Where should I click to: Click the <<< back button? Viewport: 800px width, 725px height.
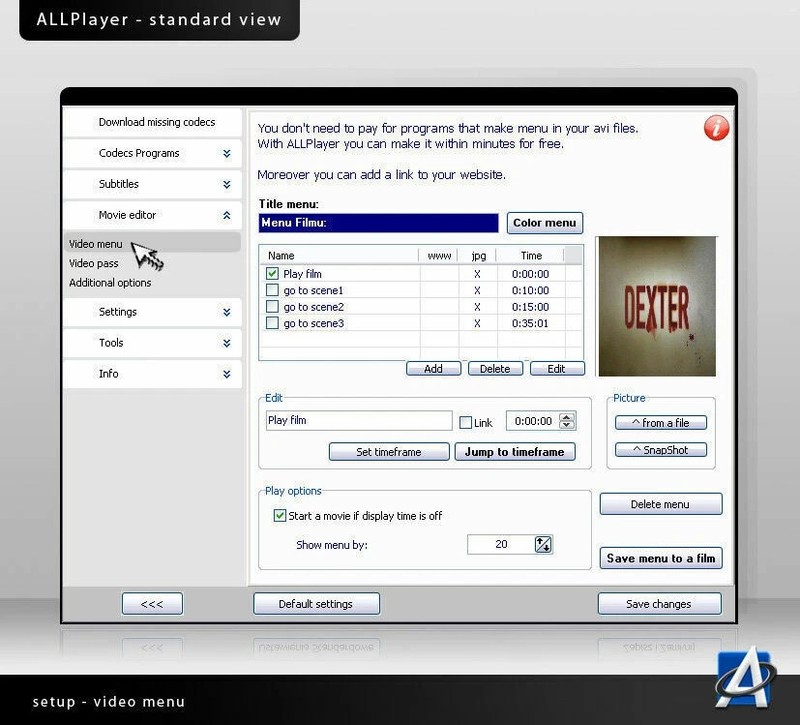click(x=152, y=604)
